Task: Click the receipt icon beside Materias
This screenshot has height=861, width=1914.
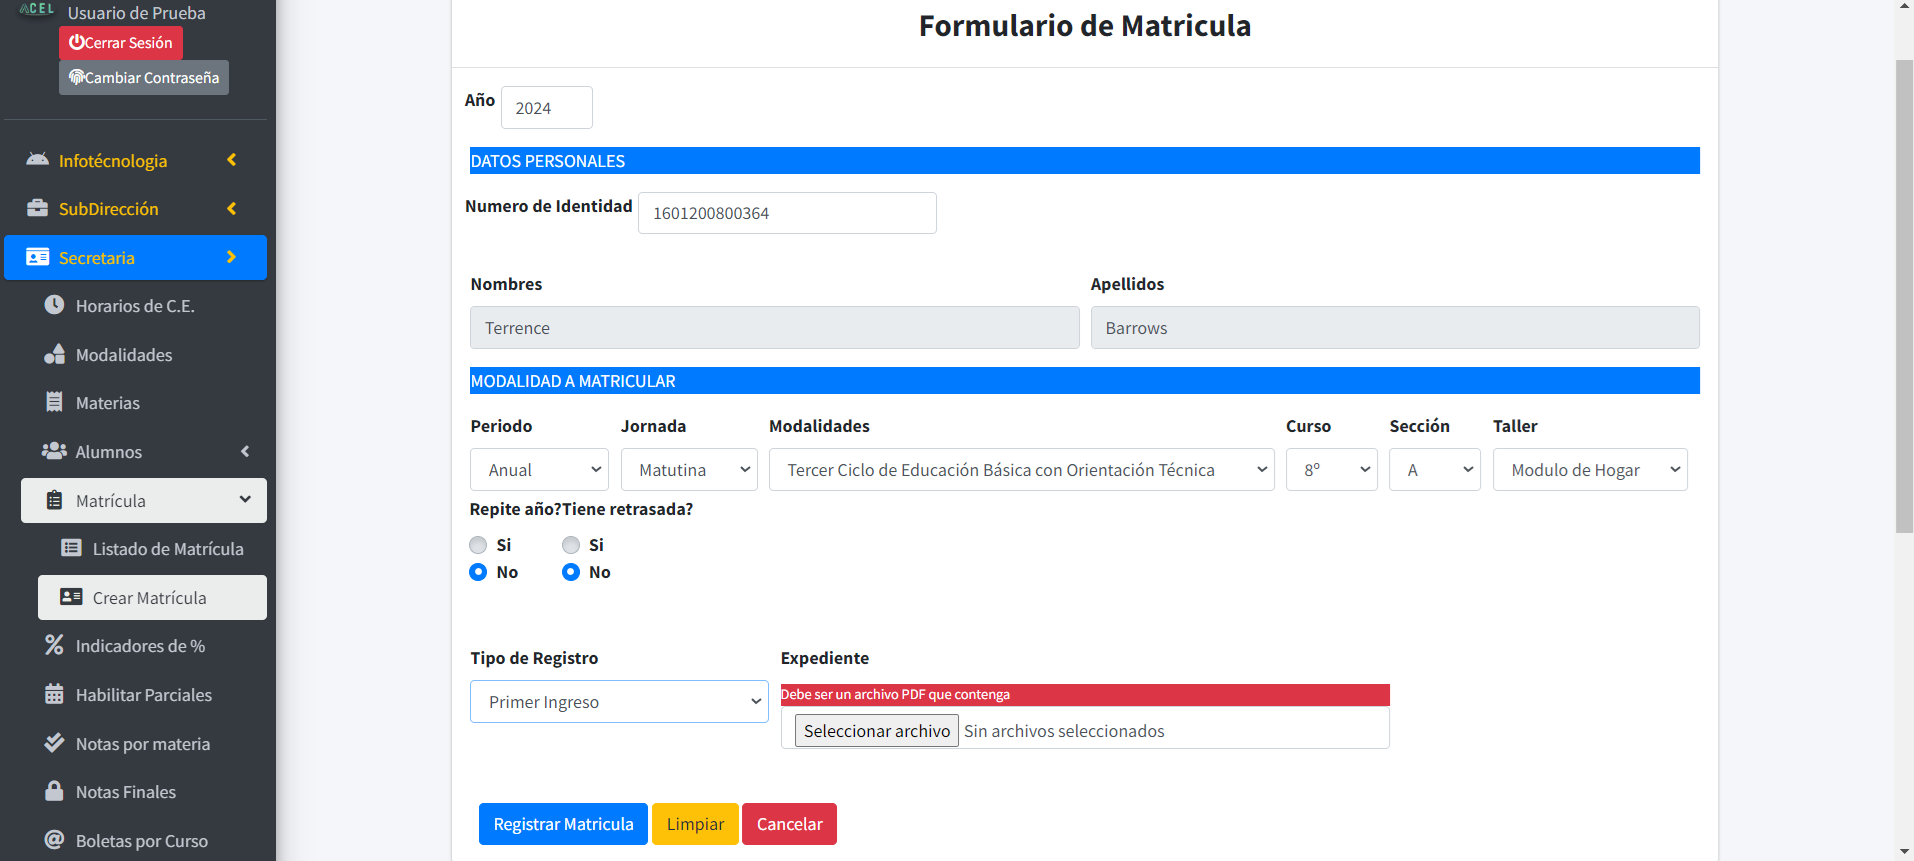Action: pyautogui.click(x=54, y=402)
